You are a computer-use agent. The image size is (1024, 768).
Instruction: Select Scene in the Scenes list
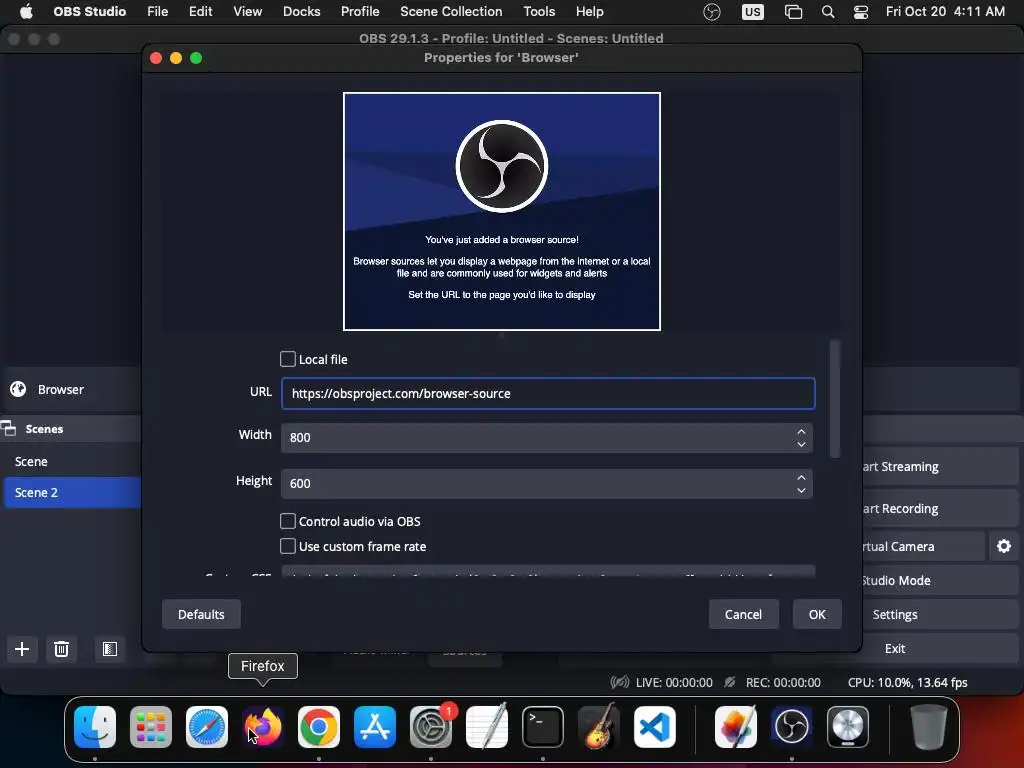tap(71, 461)
